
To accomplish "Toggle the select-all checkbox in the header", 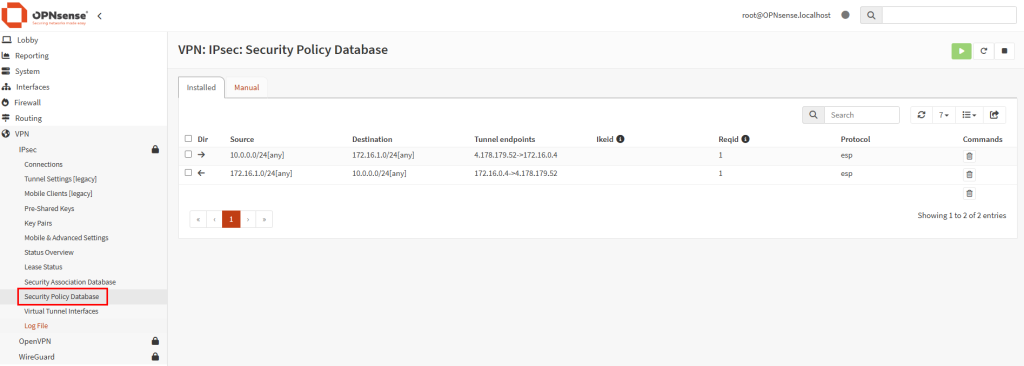I will (x=188, y=139).
